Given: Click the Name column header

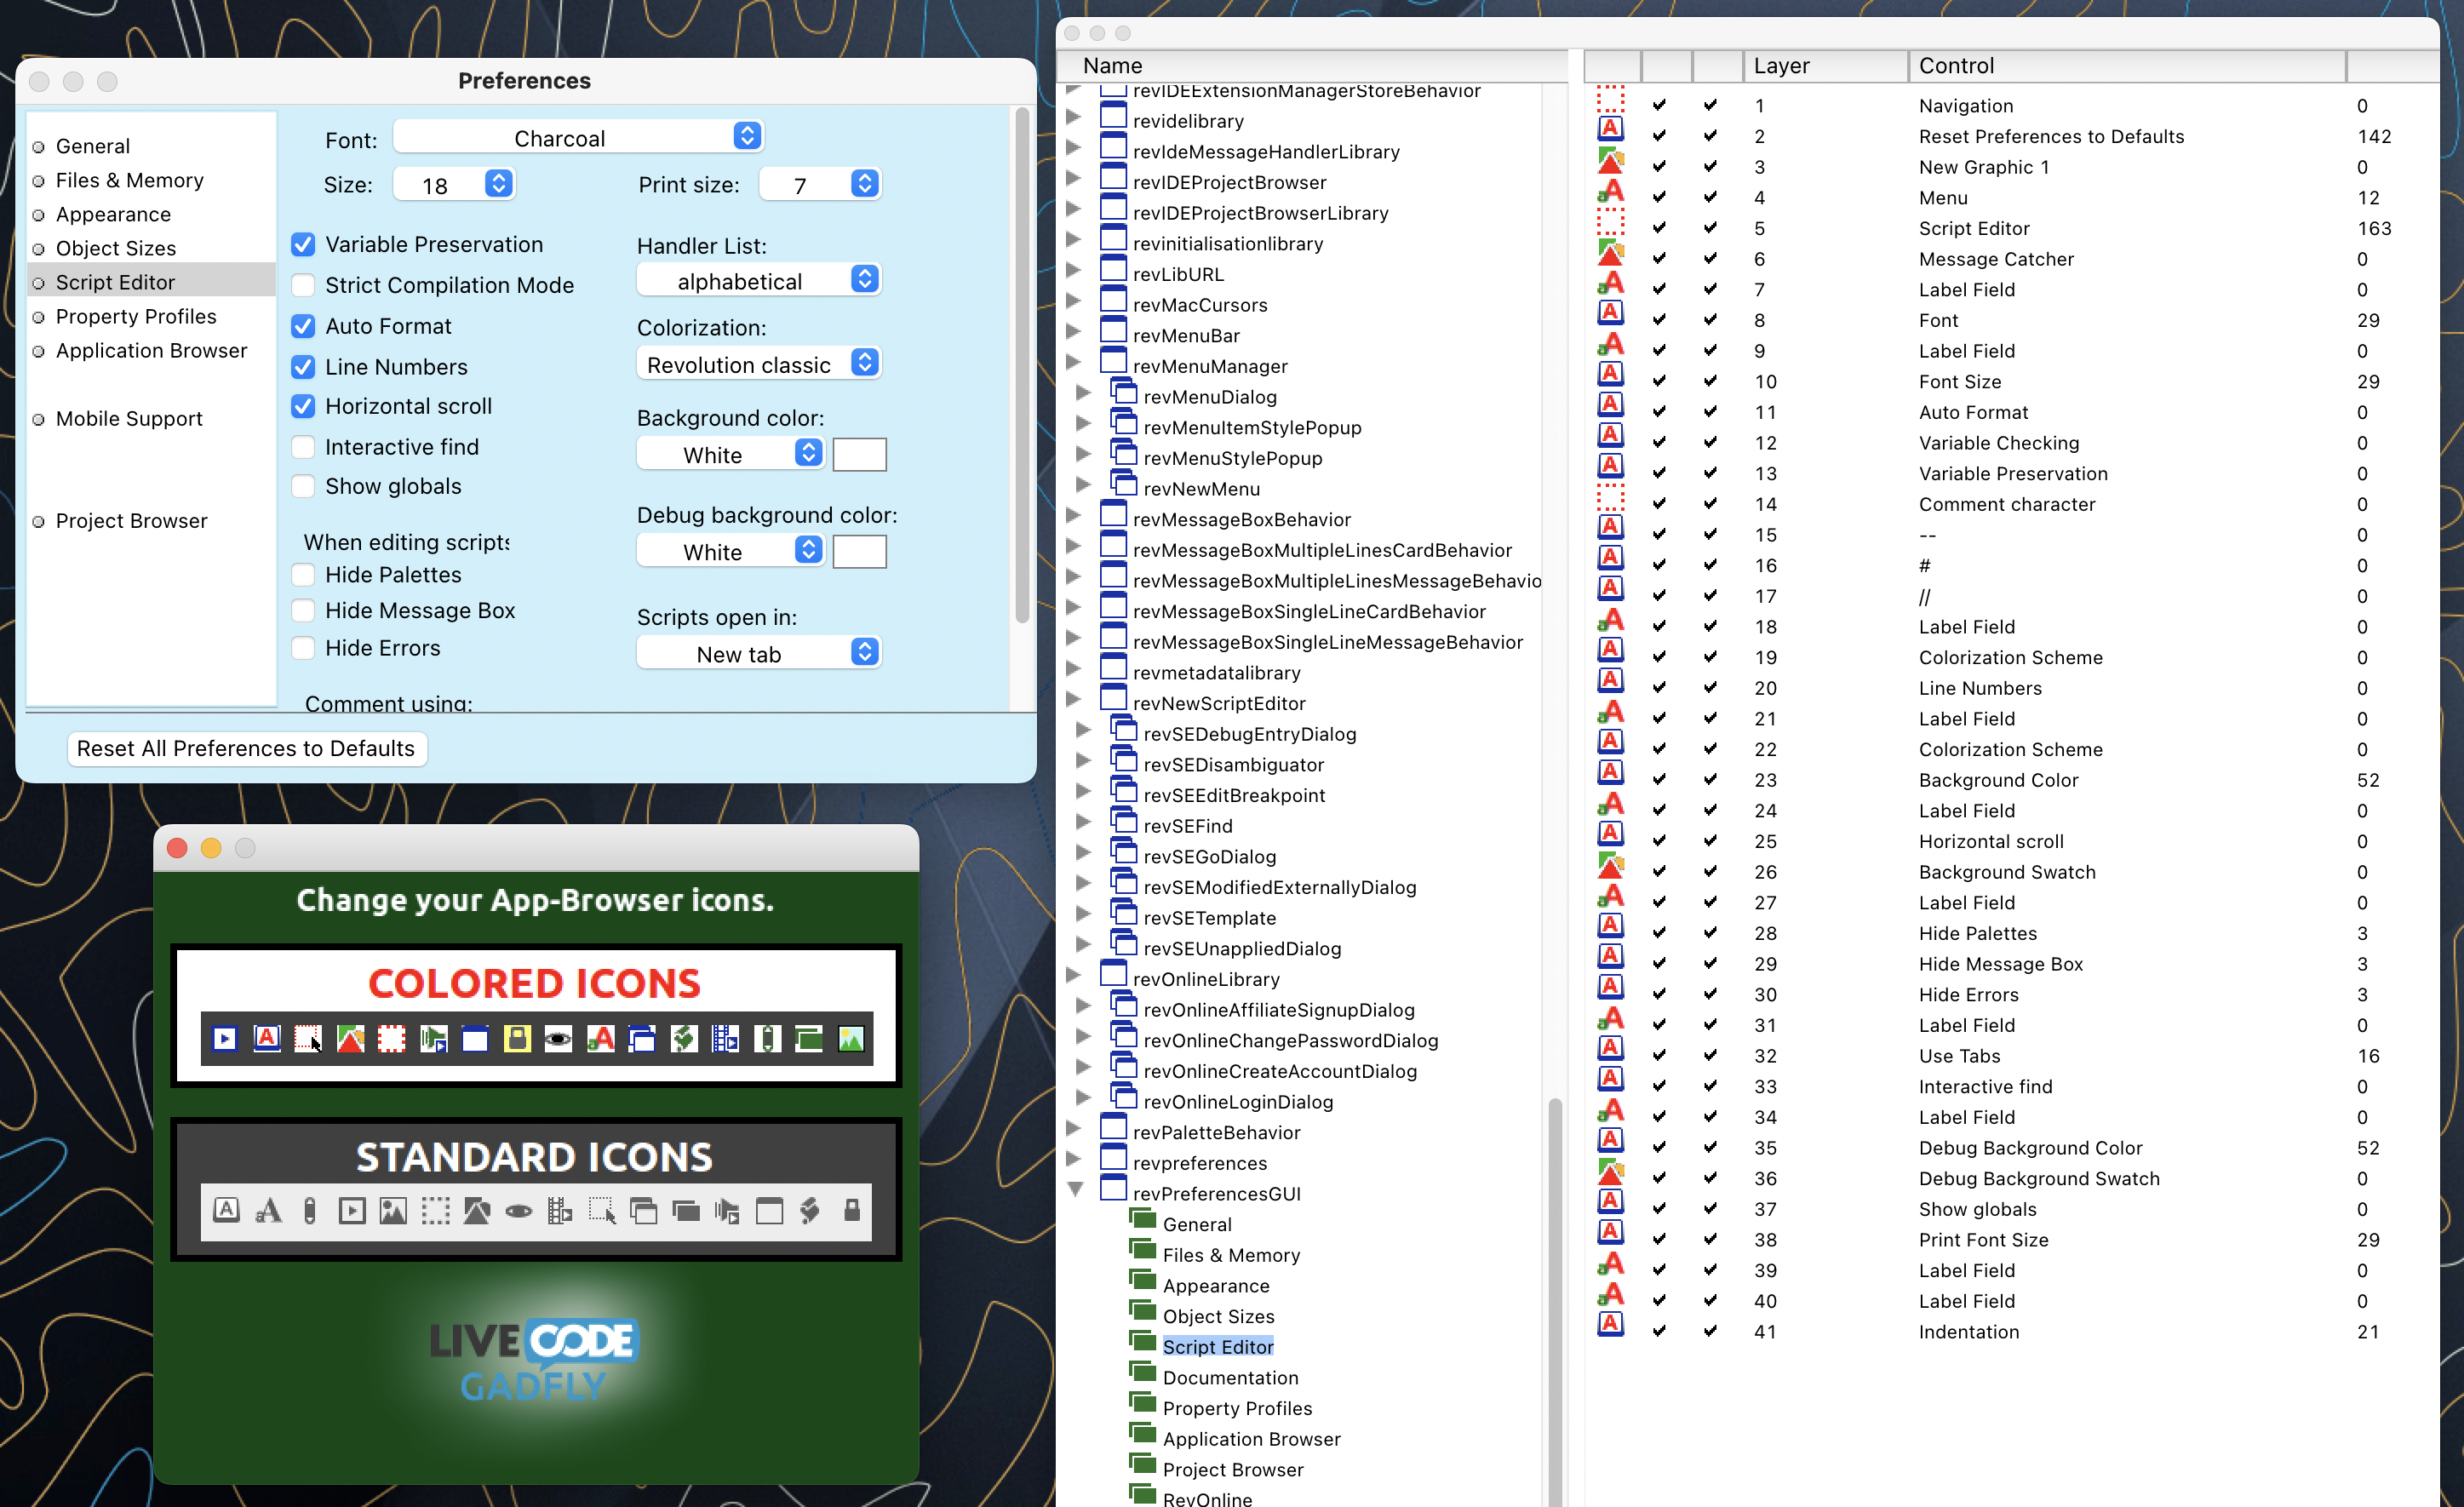Looking at the screenshot, I should click(1313, 65).
